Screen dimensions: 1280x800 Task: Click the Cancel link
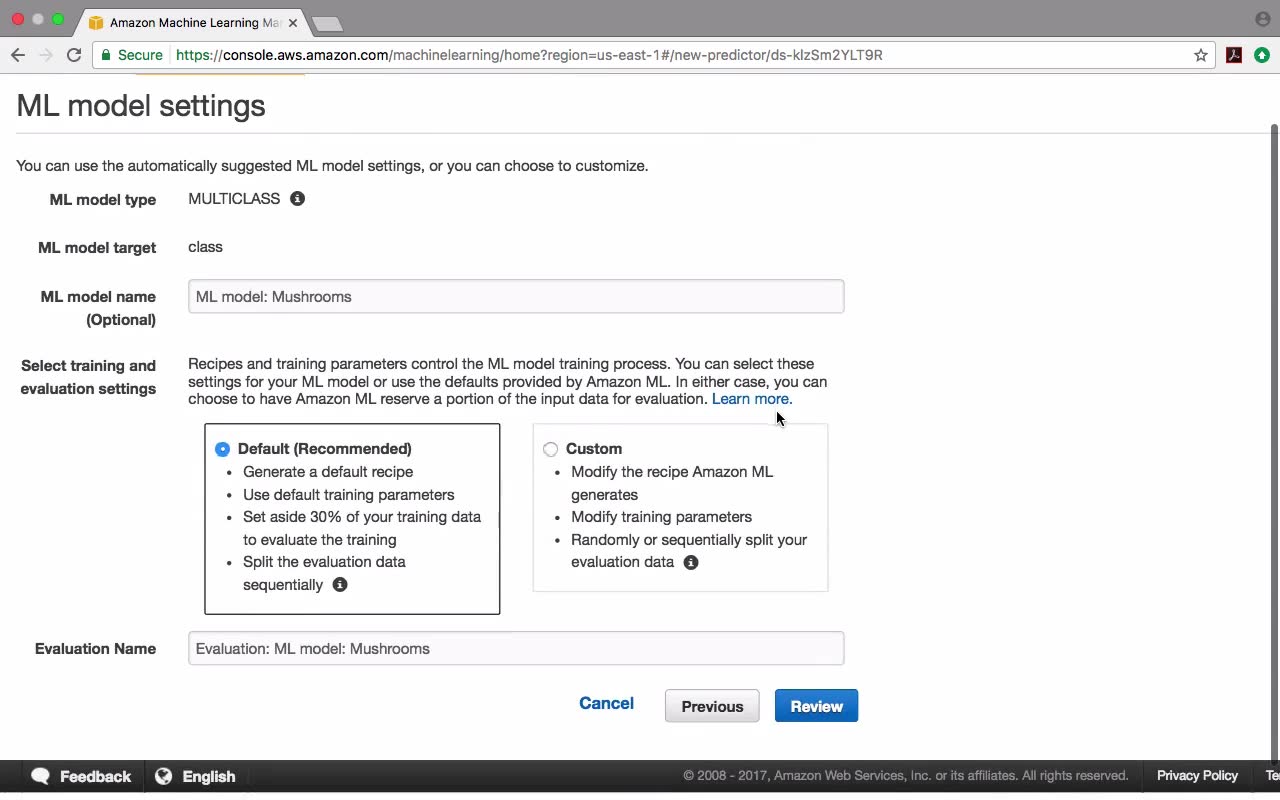coord(606,703)
